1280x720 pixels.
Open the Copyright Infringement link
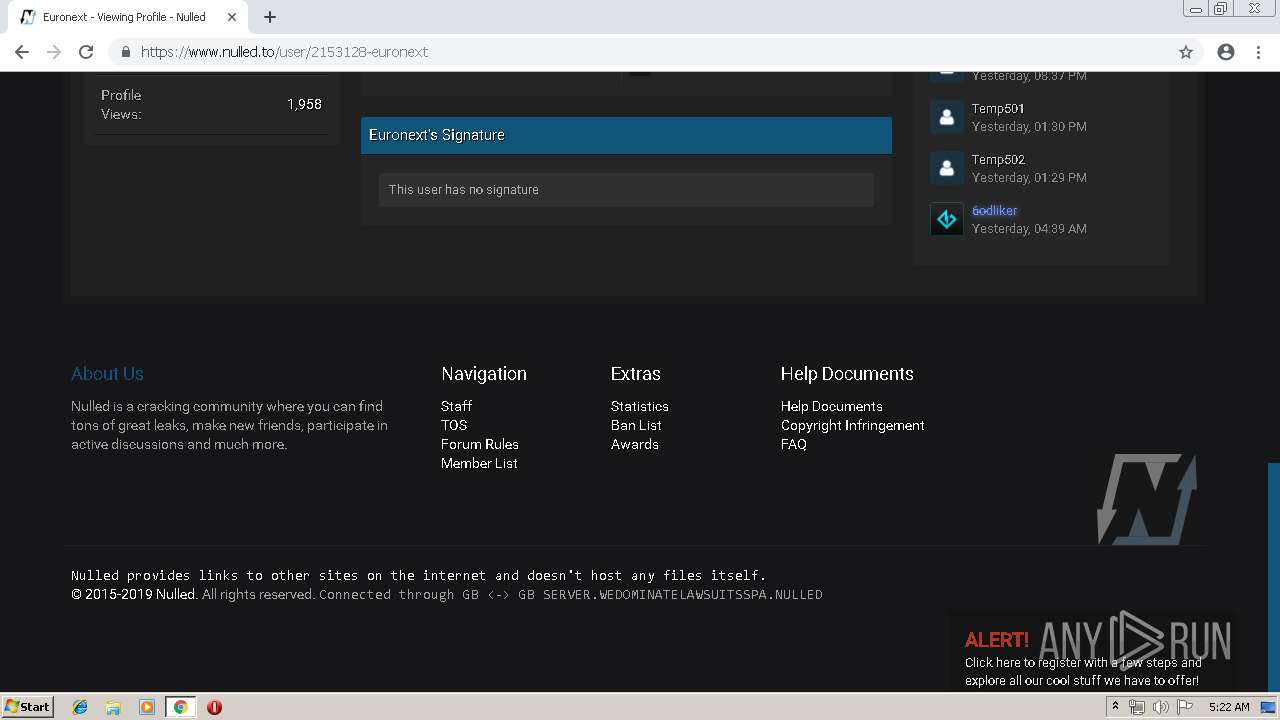[853, 425]
